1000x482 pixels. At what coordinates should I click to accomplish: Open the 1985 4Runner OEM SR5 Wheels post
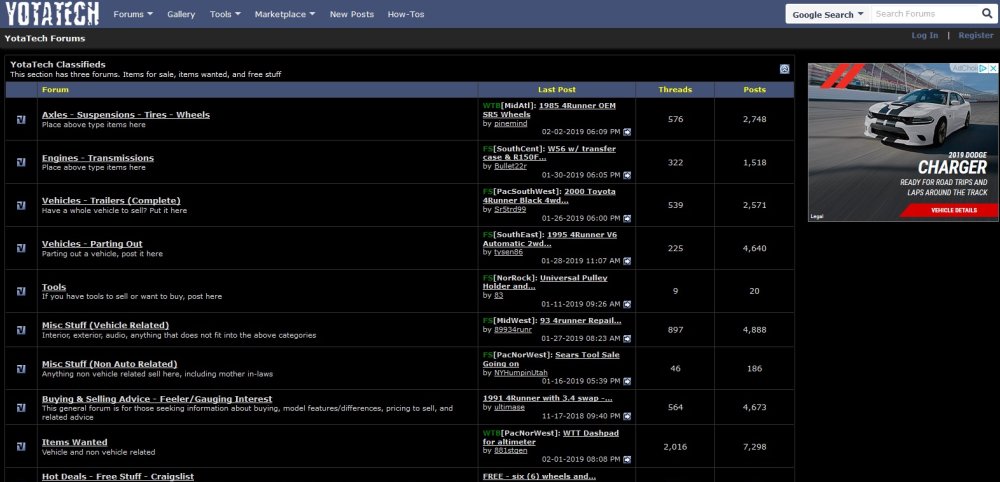pyautogui.click(x=550, y=110)
